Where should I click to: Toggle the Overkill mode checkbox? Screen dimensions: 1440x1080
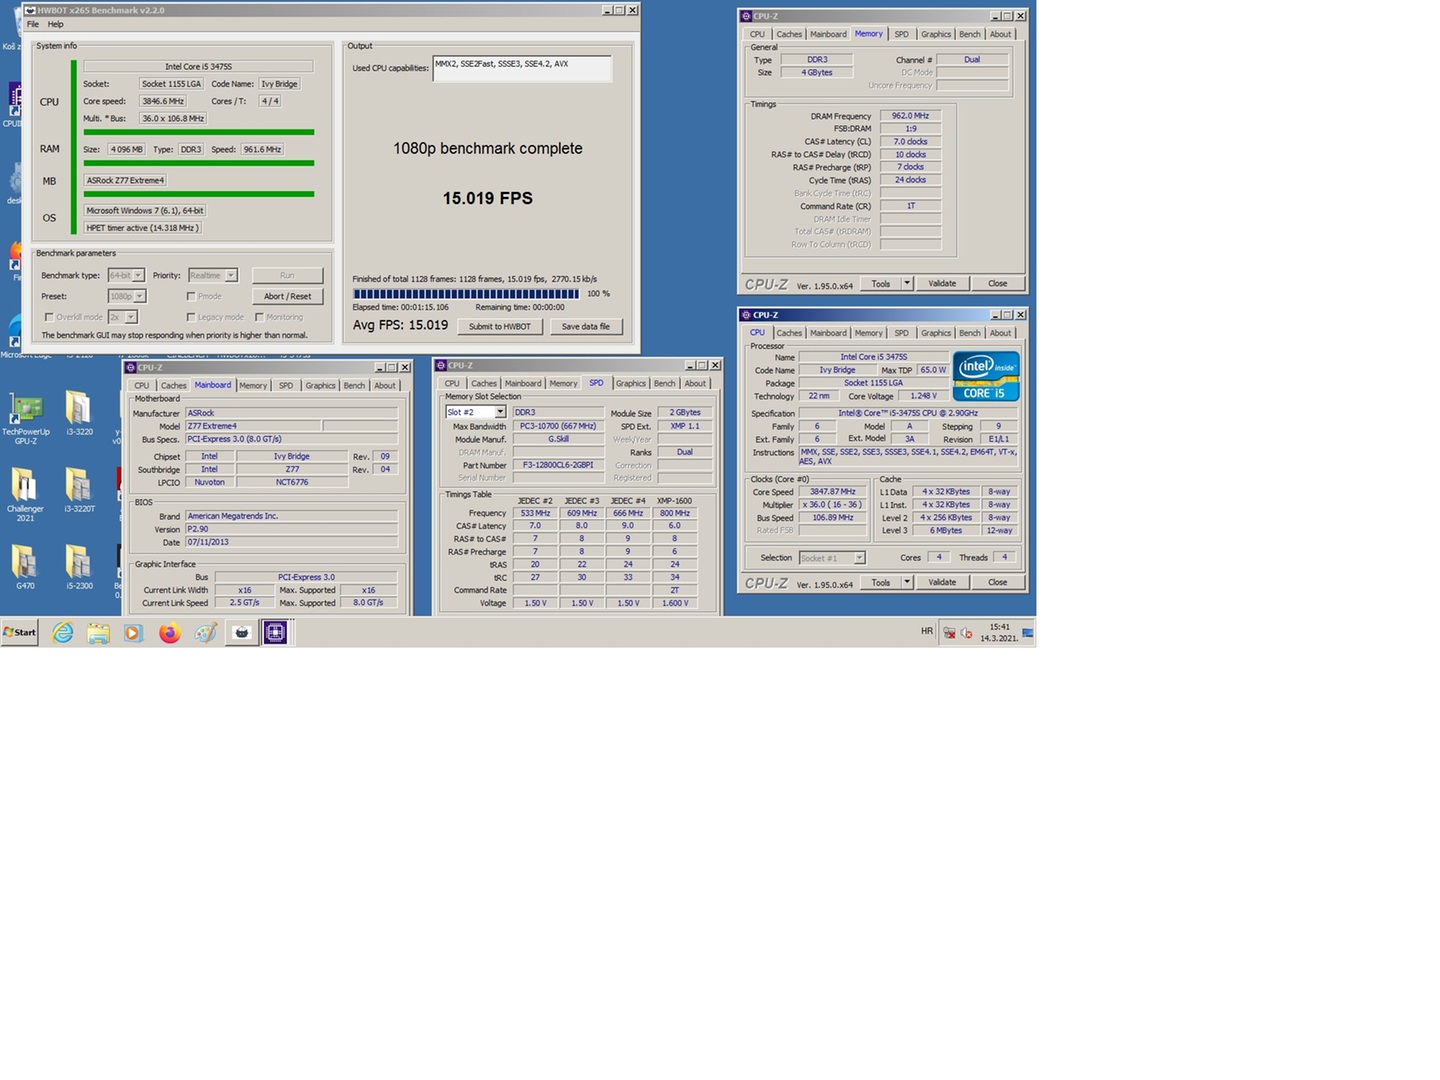[x=48, y=317]
